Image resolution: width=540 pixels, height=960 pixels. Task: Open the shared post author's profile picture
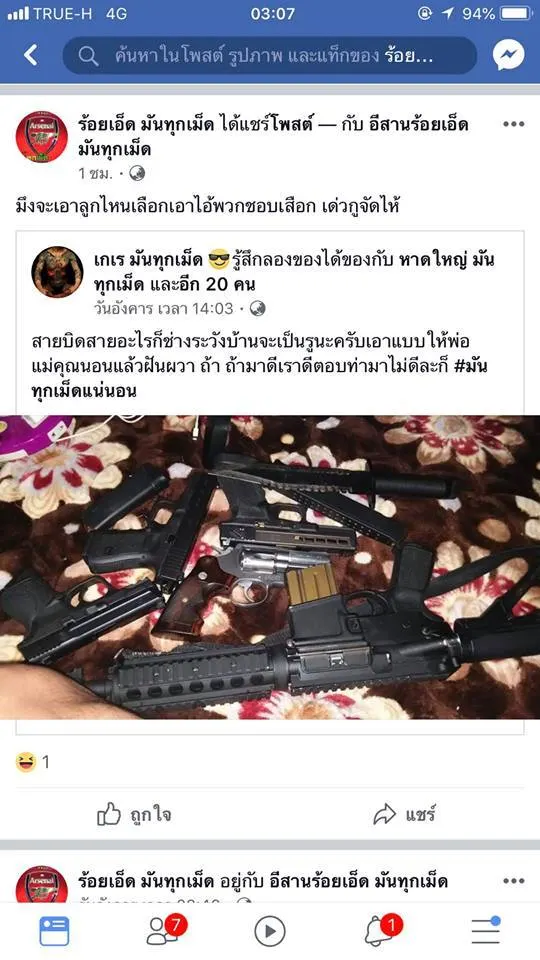tap(57, 272)
